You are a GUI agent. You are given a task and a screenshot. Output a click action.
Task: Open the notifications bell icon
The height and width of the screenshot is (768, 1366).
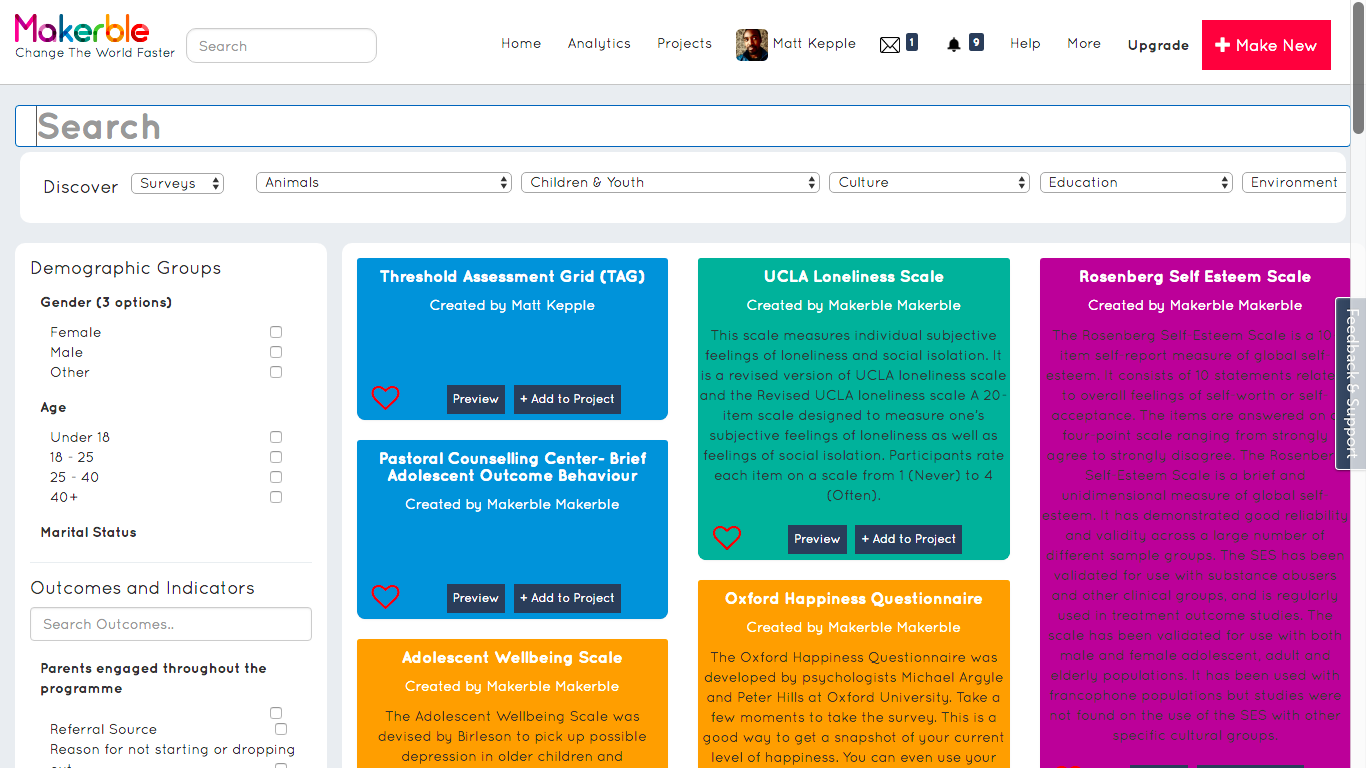[x=954, y=45]
